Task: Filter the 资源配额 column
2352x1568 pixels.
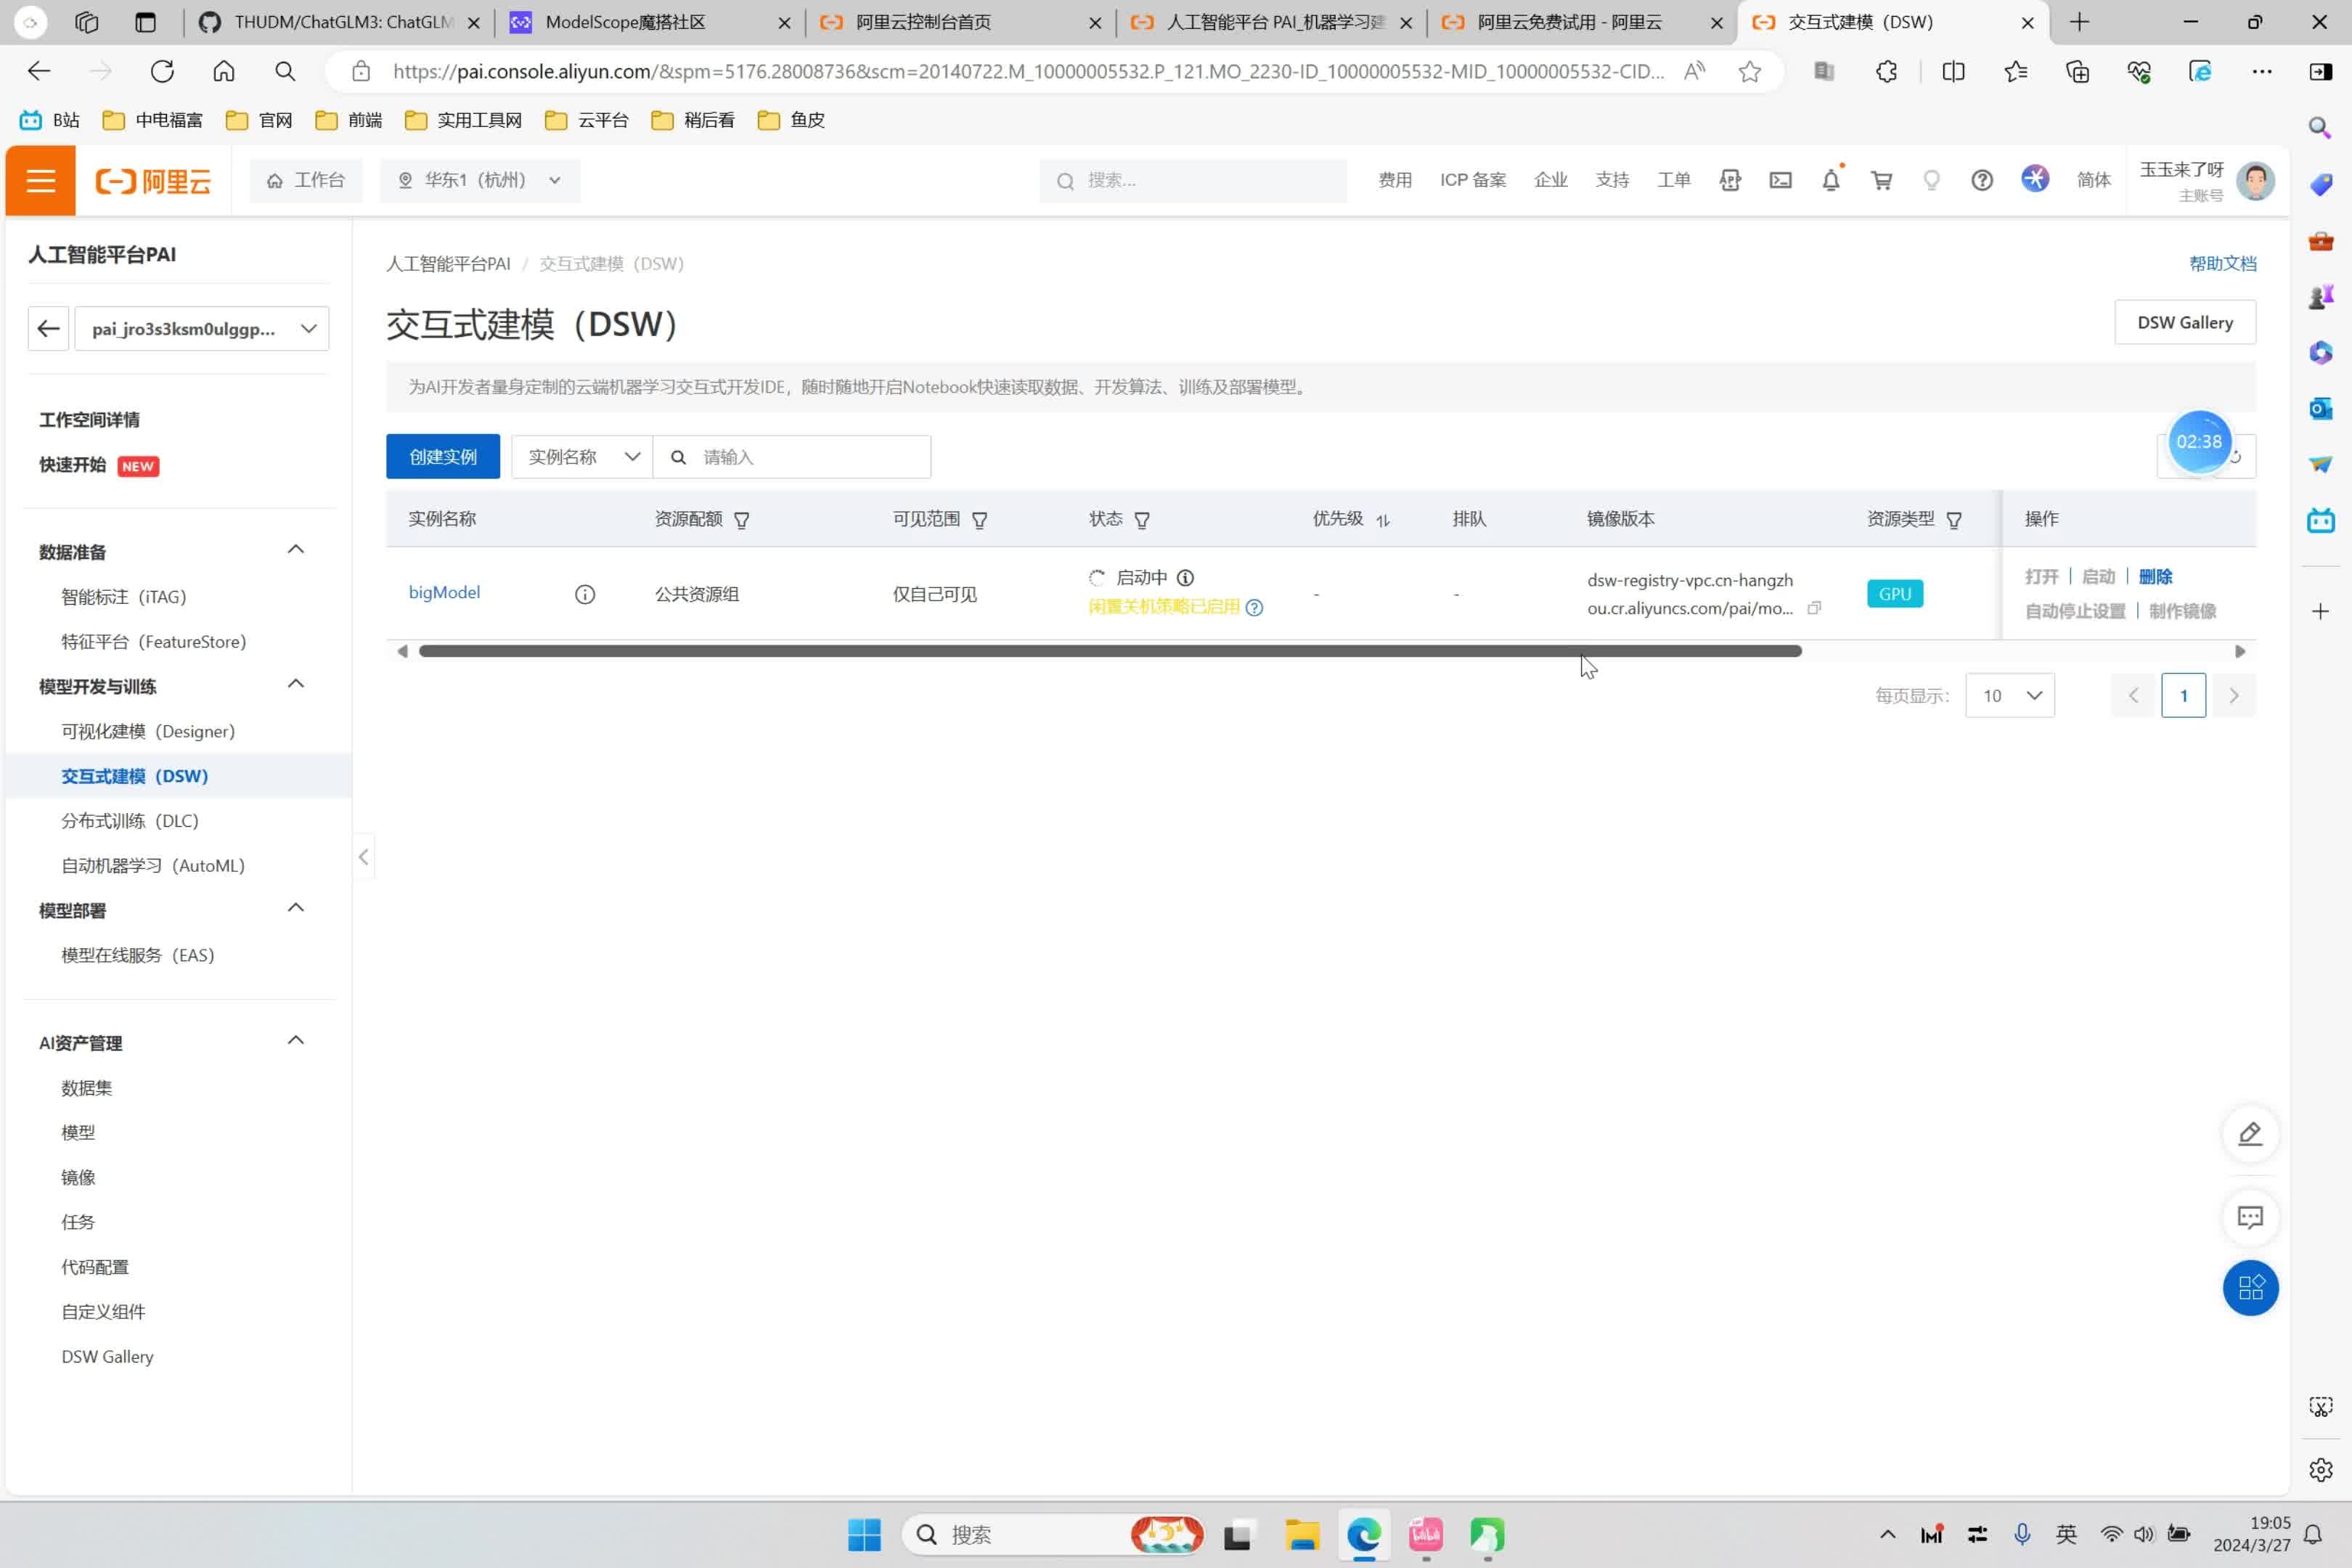Action: [741, 520]
